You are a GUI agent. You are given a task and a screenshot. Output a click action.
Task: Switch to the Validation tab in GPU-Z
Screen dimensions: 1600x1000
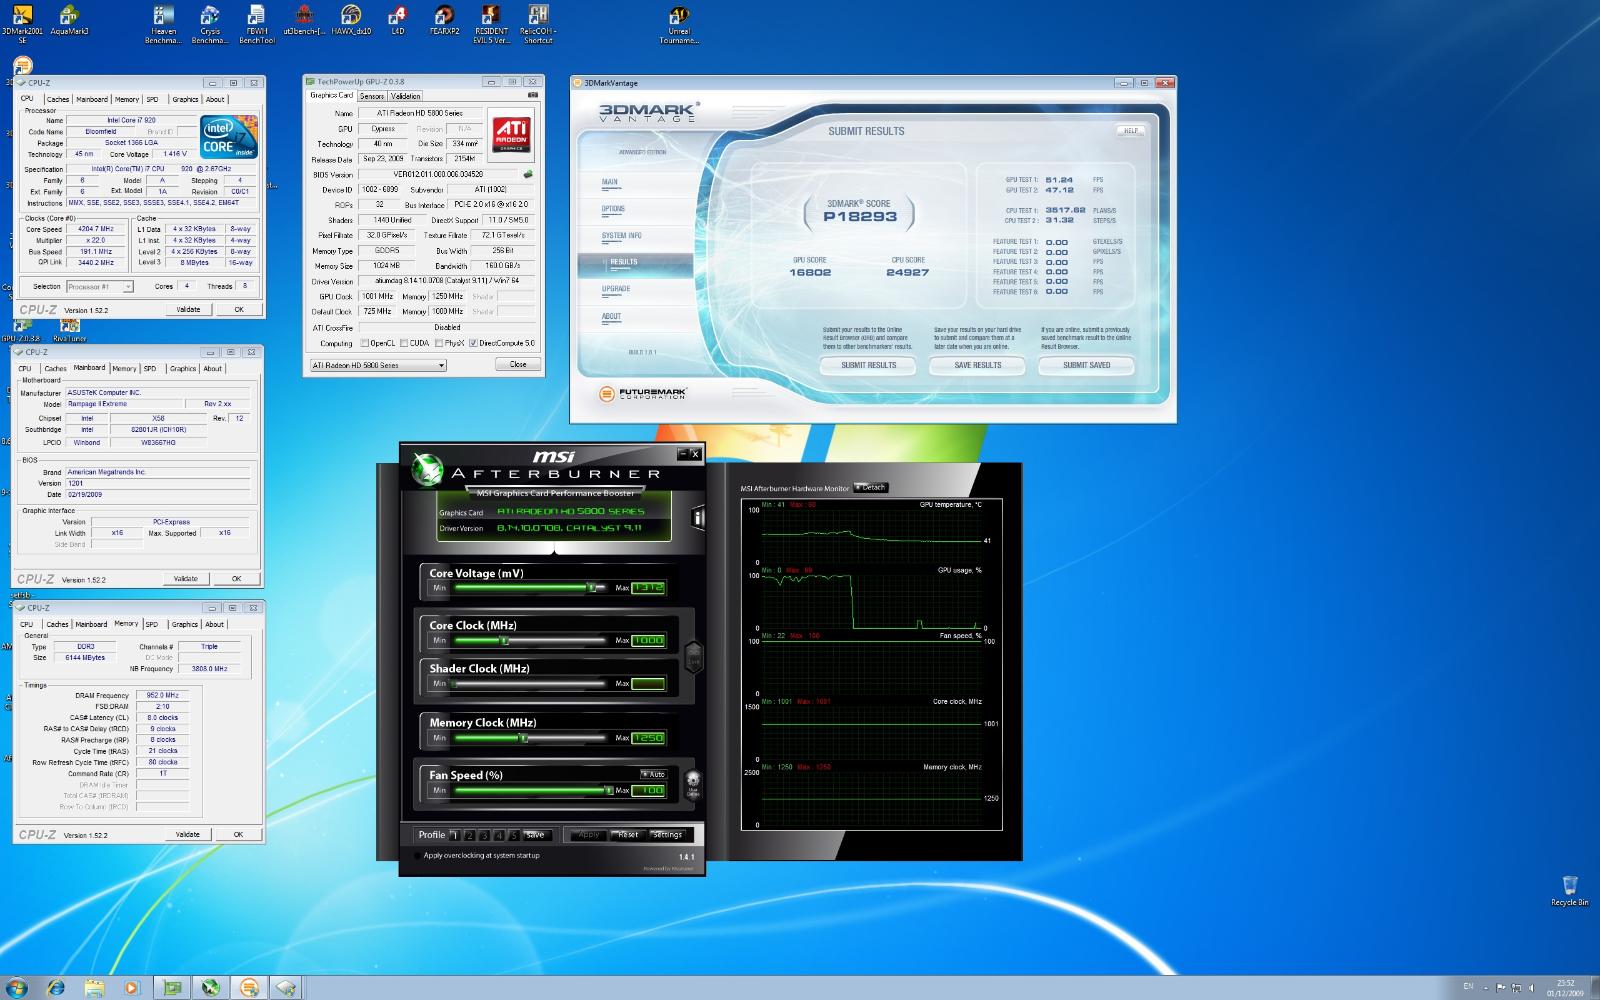405,96
